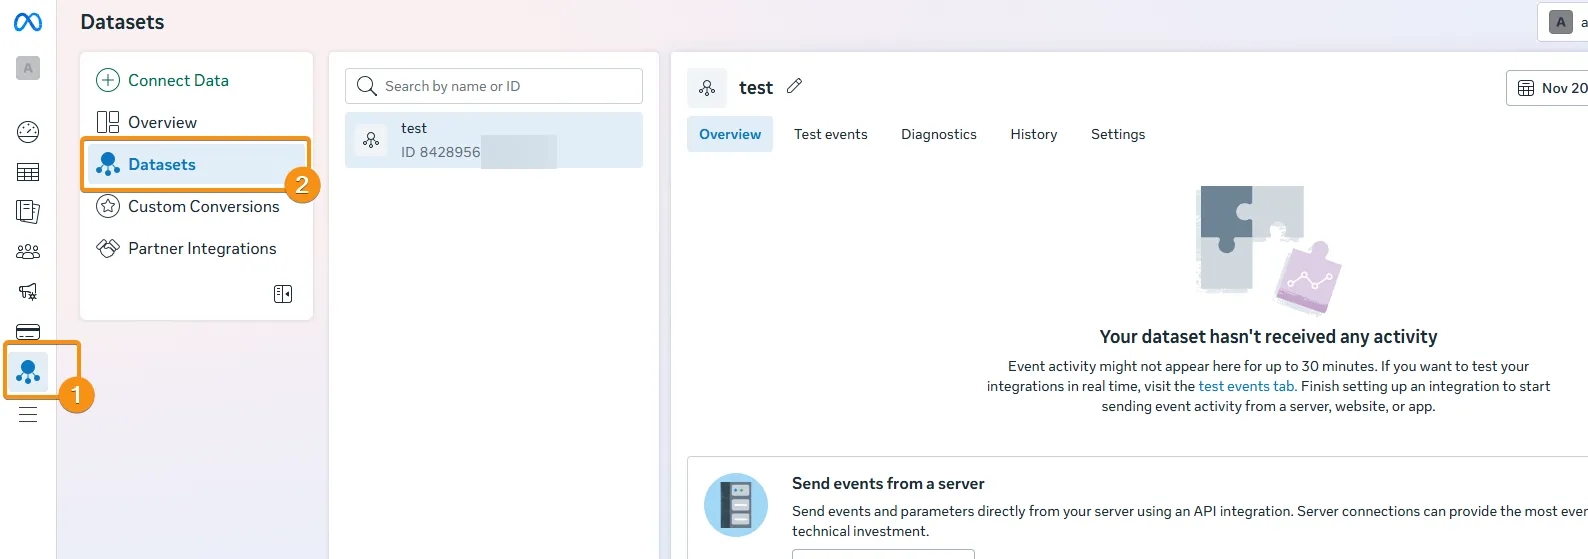Select Datasets in the sidebar

tap(196, 164)
